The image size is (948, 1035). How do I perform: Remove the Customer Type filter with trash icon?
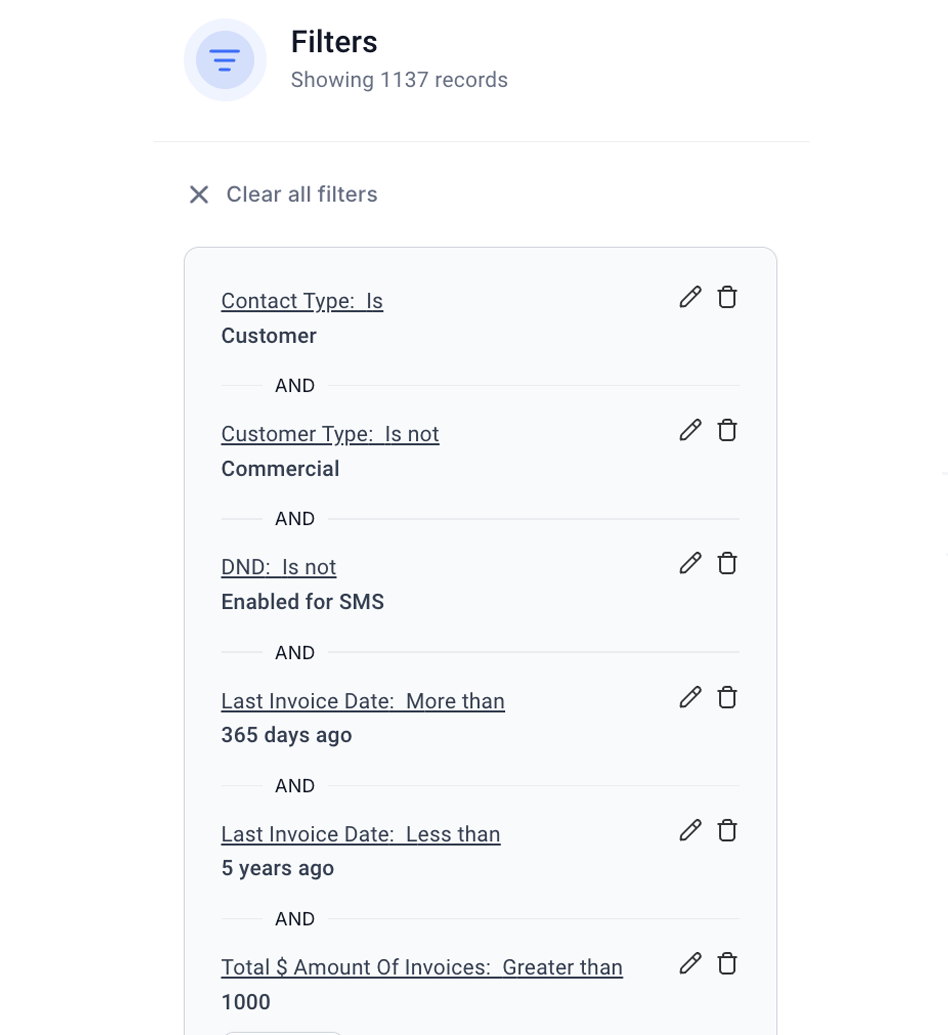pyautogui.click(x=727, y=430)
